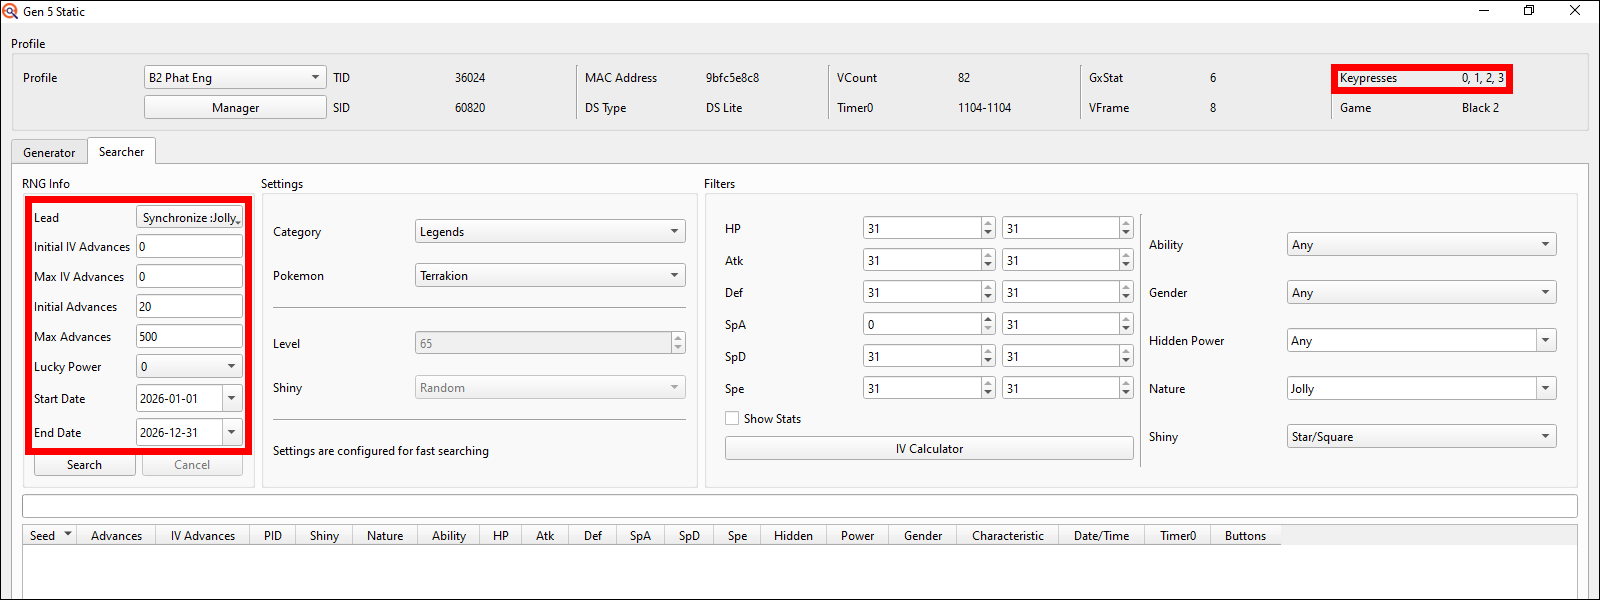The image size is (1600, 600).
Task: Open the Pokemon Terrakion dropdown
Action: (x=550, y=275)
